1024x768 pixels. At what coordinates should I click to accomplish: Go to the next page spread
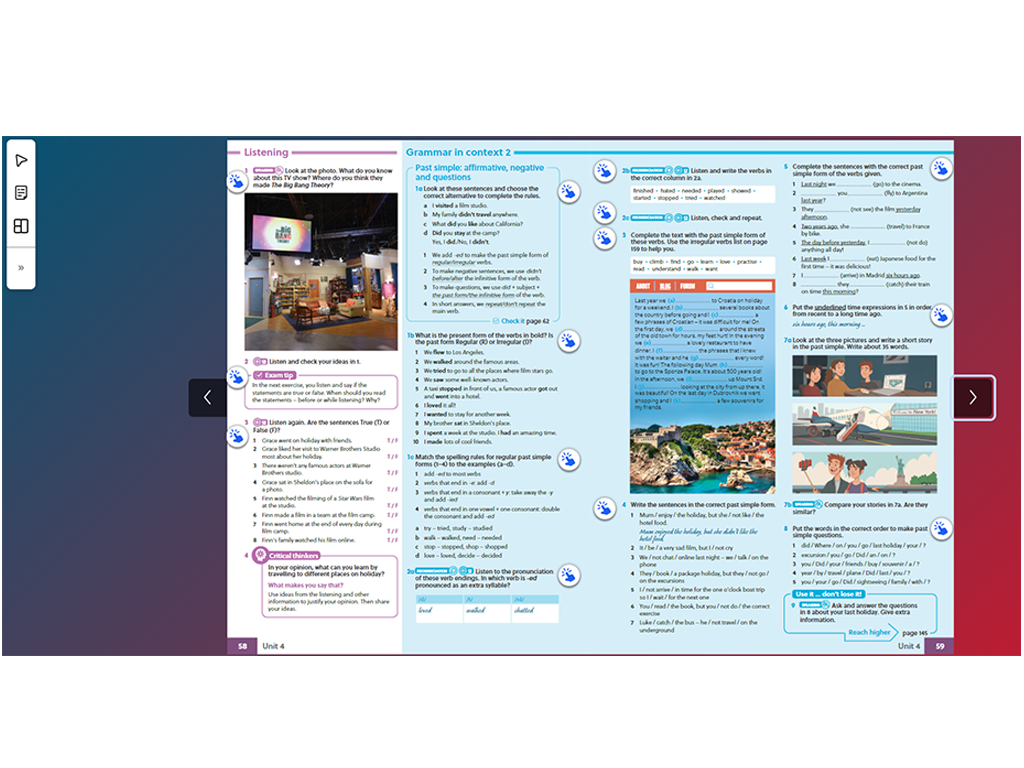973,397
